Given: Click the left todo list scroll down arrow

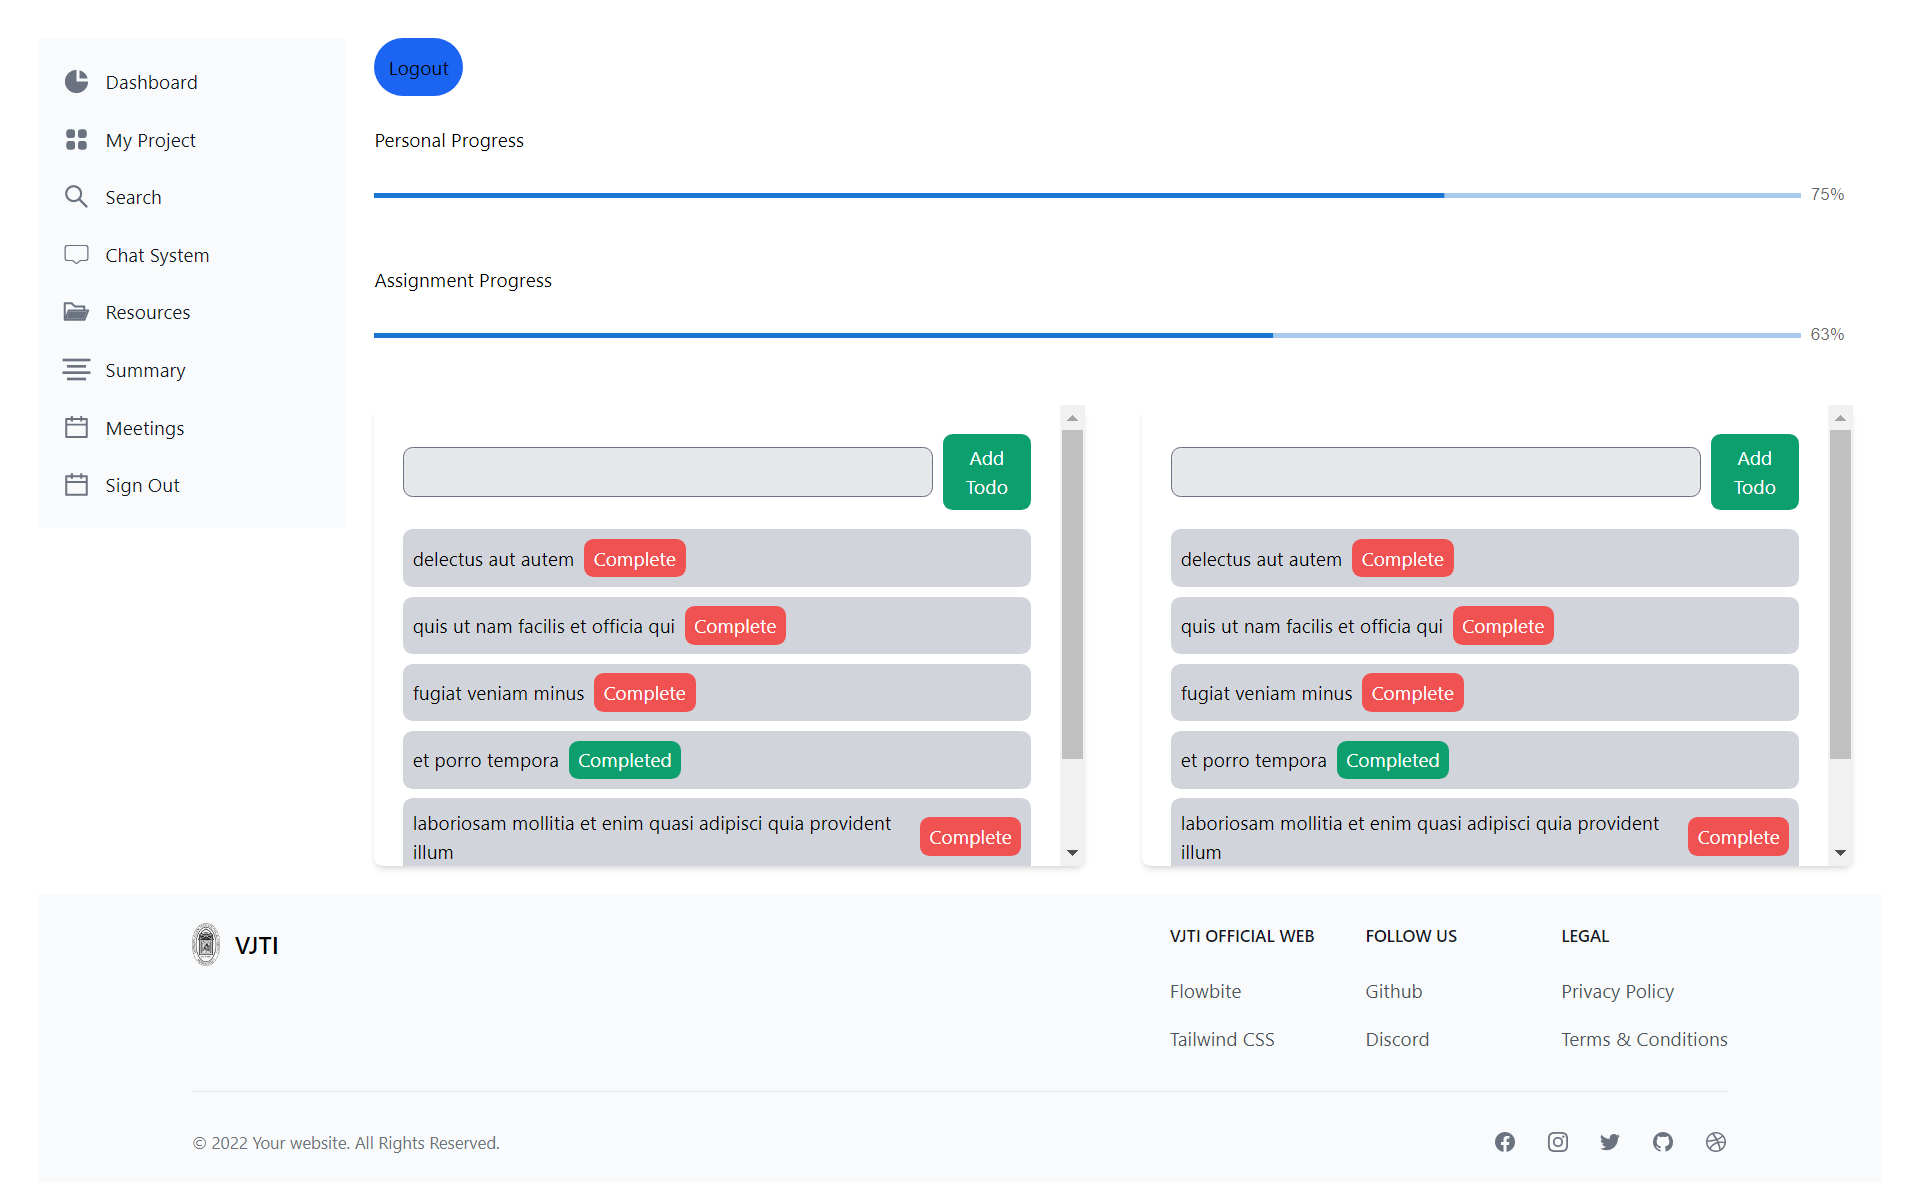Looking at the screenshot, I should (x=1072, y=853).
